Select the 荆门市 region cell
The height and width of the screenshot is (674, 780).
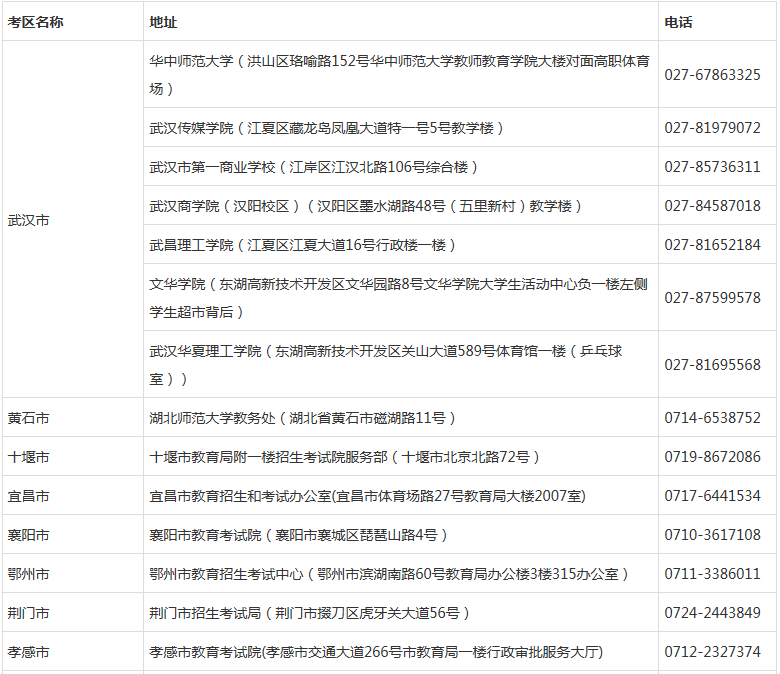pos(73,612)
